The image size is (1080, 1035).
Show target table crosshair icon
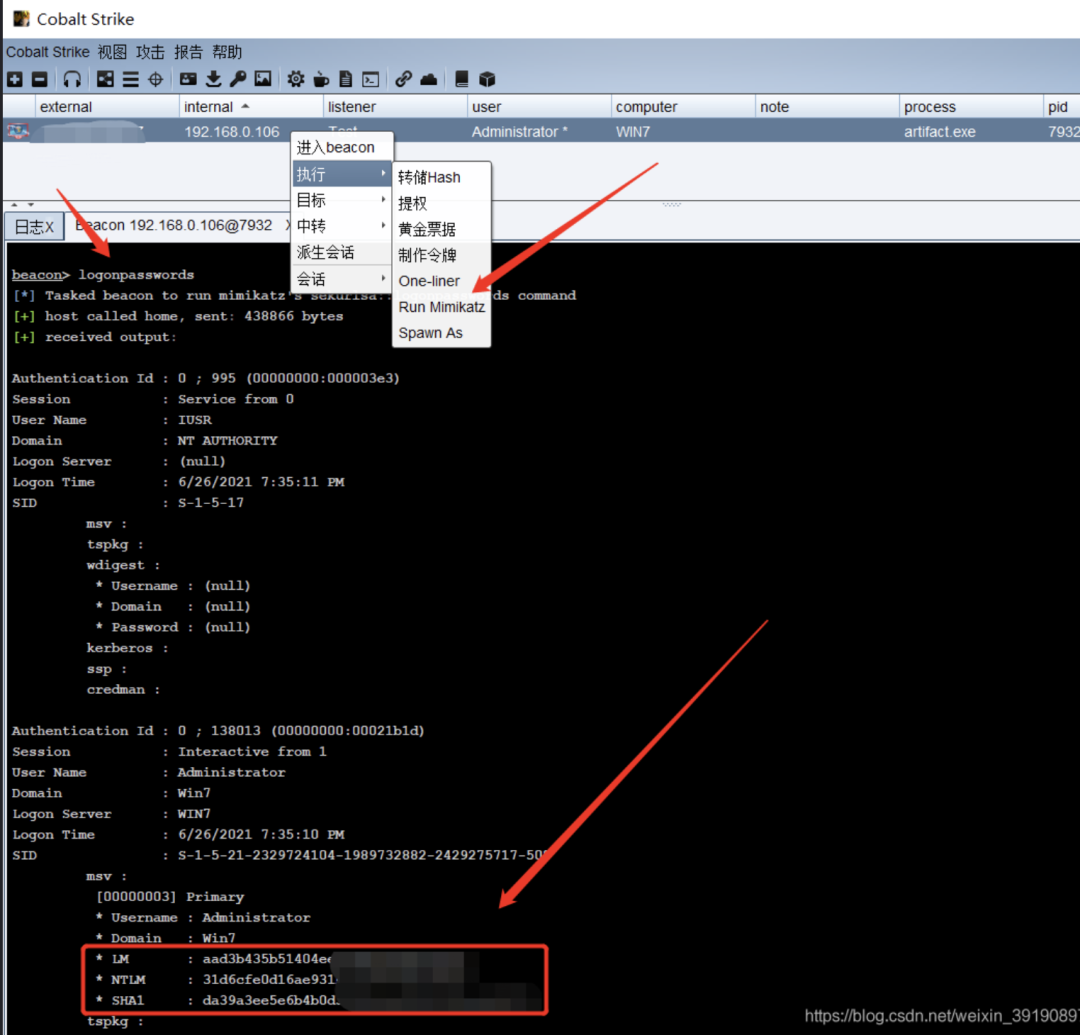tap(156, 79)
